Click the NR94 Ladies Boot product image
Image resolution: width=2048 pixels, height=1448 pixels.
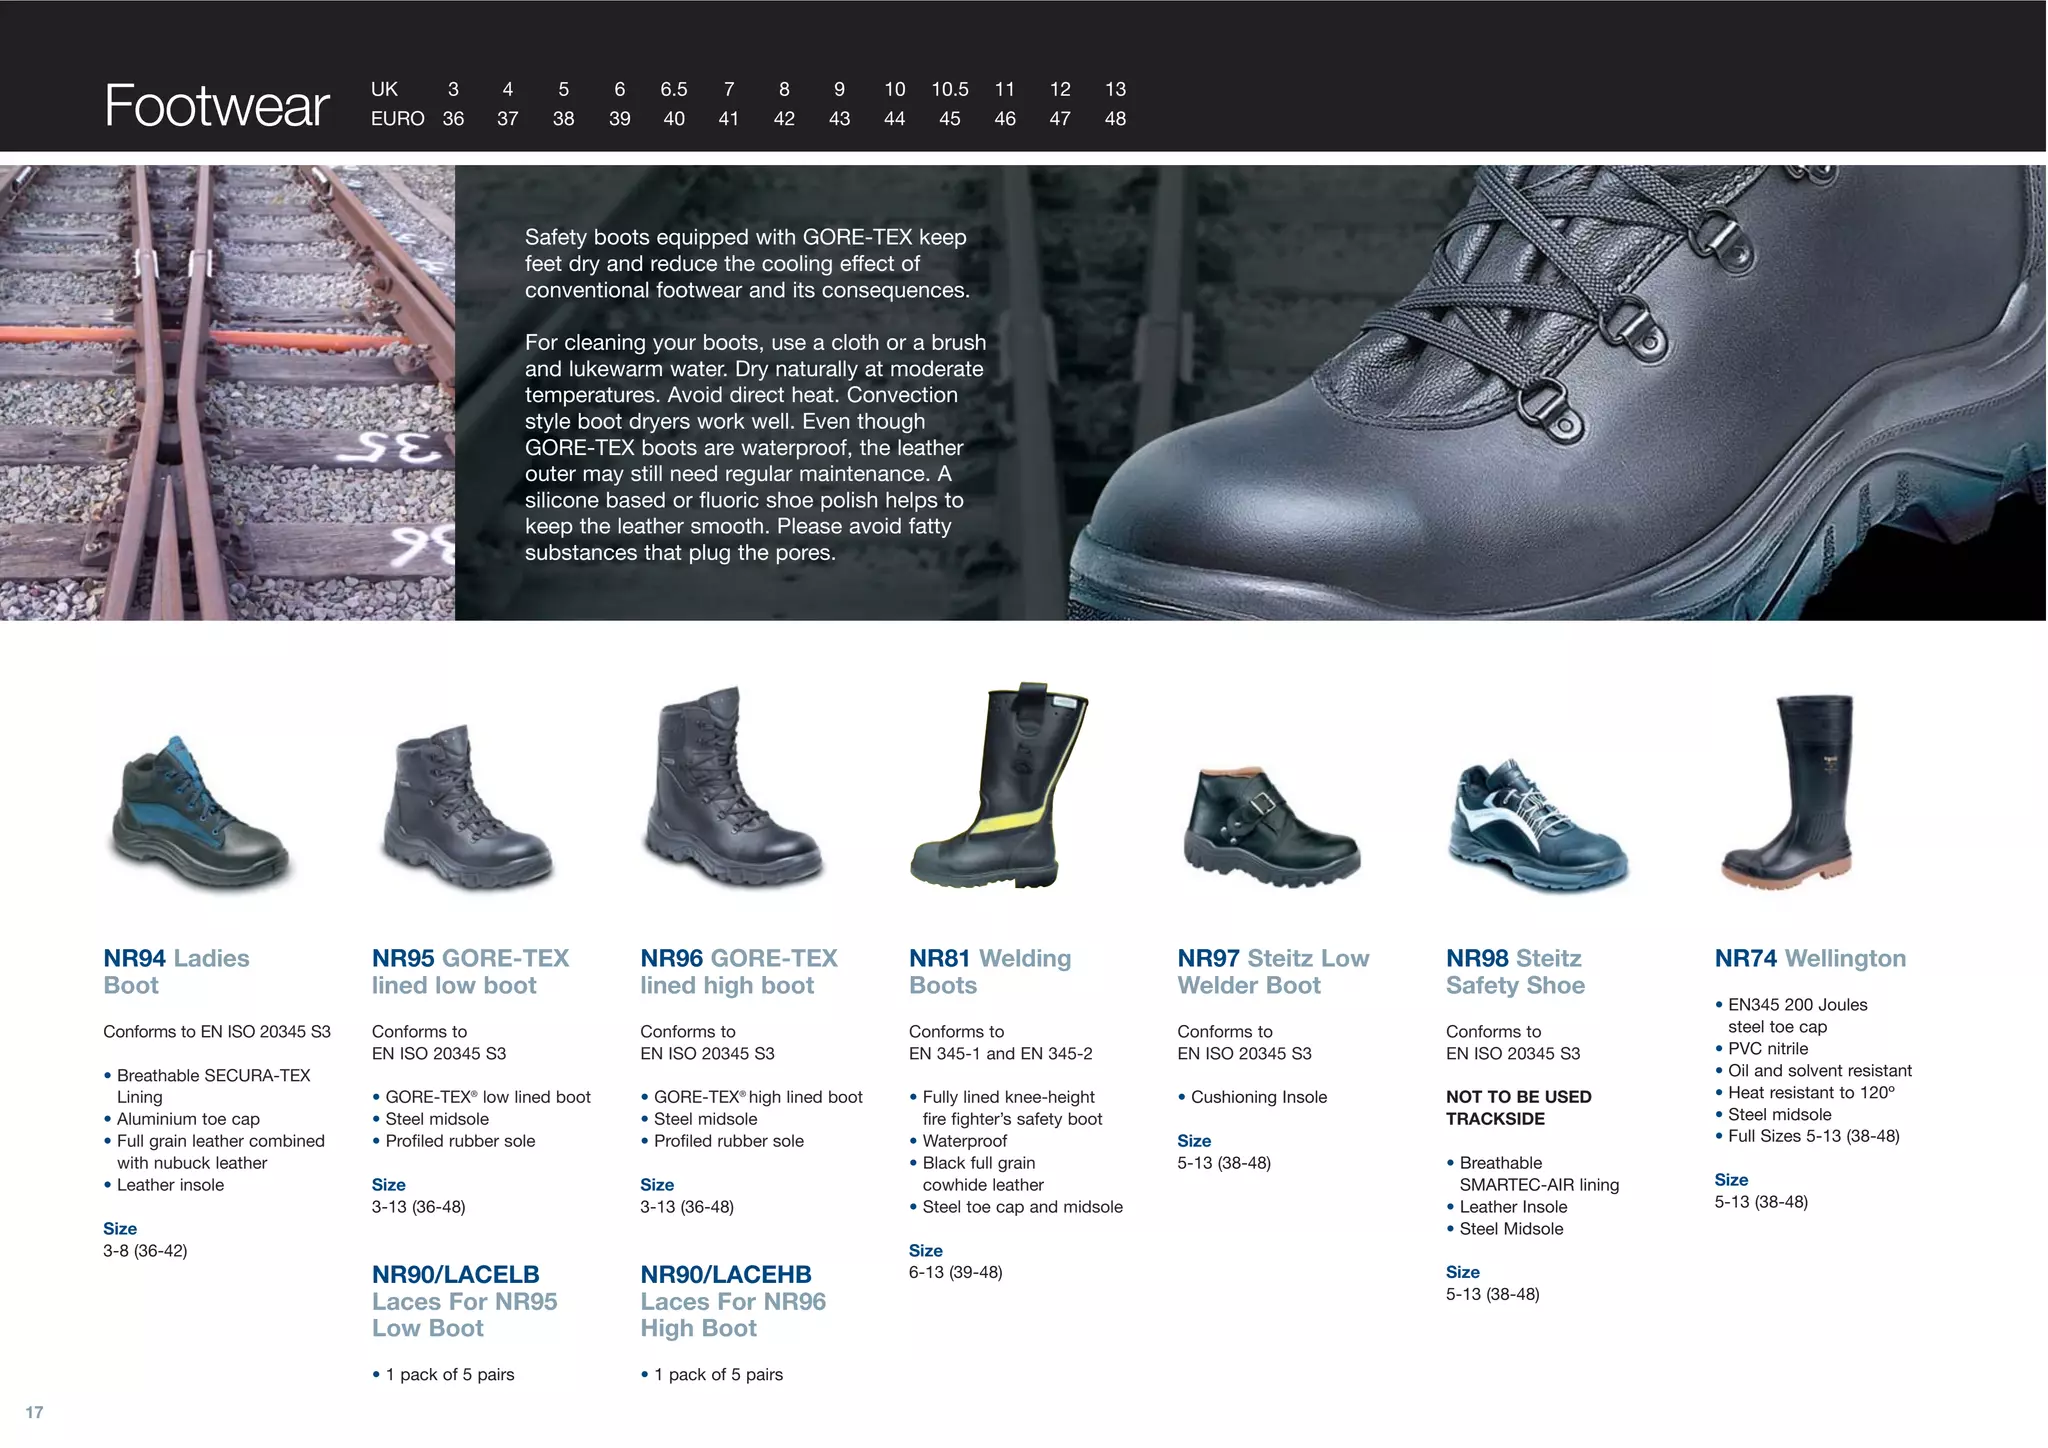tap(201, 815)
